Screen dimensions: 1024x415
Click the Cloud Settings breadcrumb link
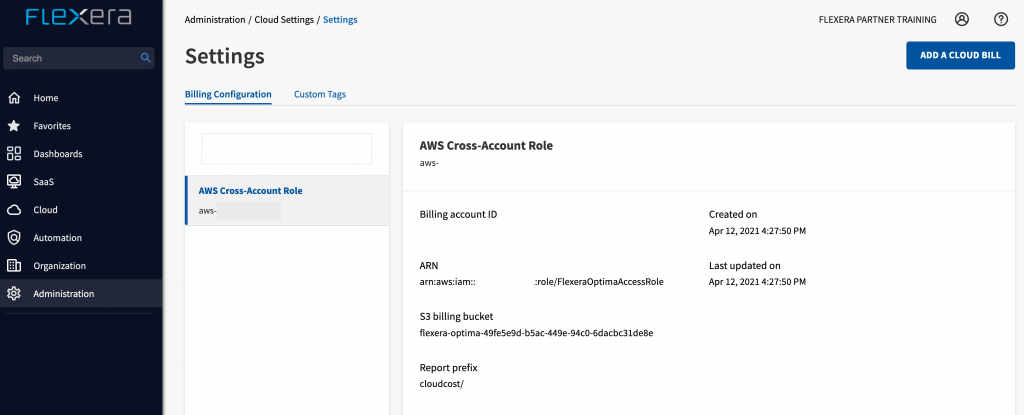284,20
